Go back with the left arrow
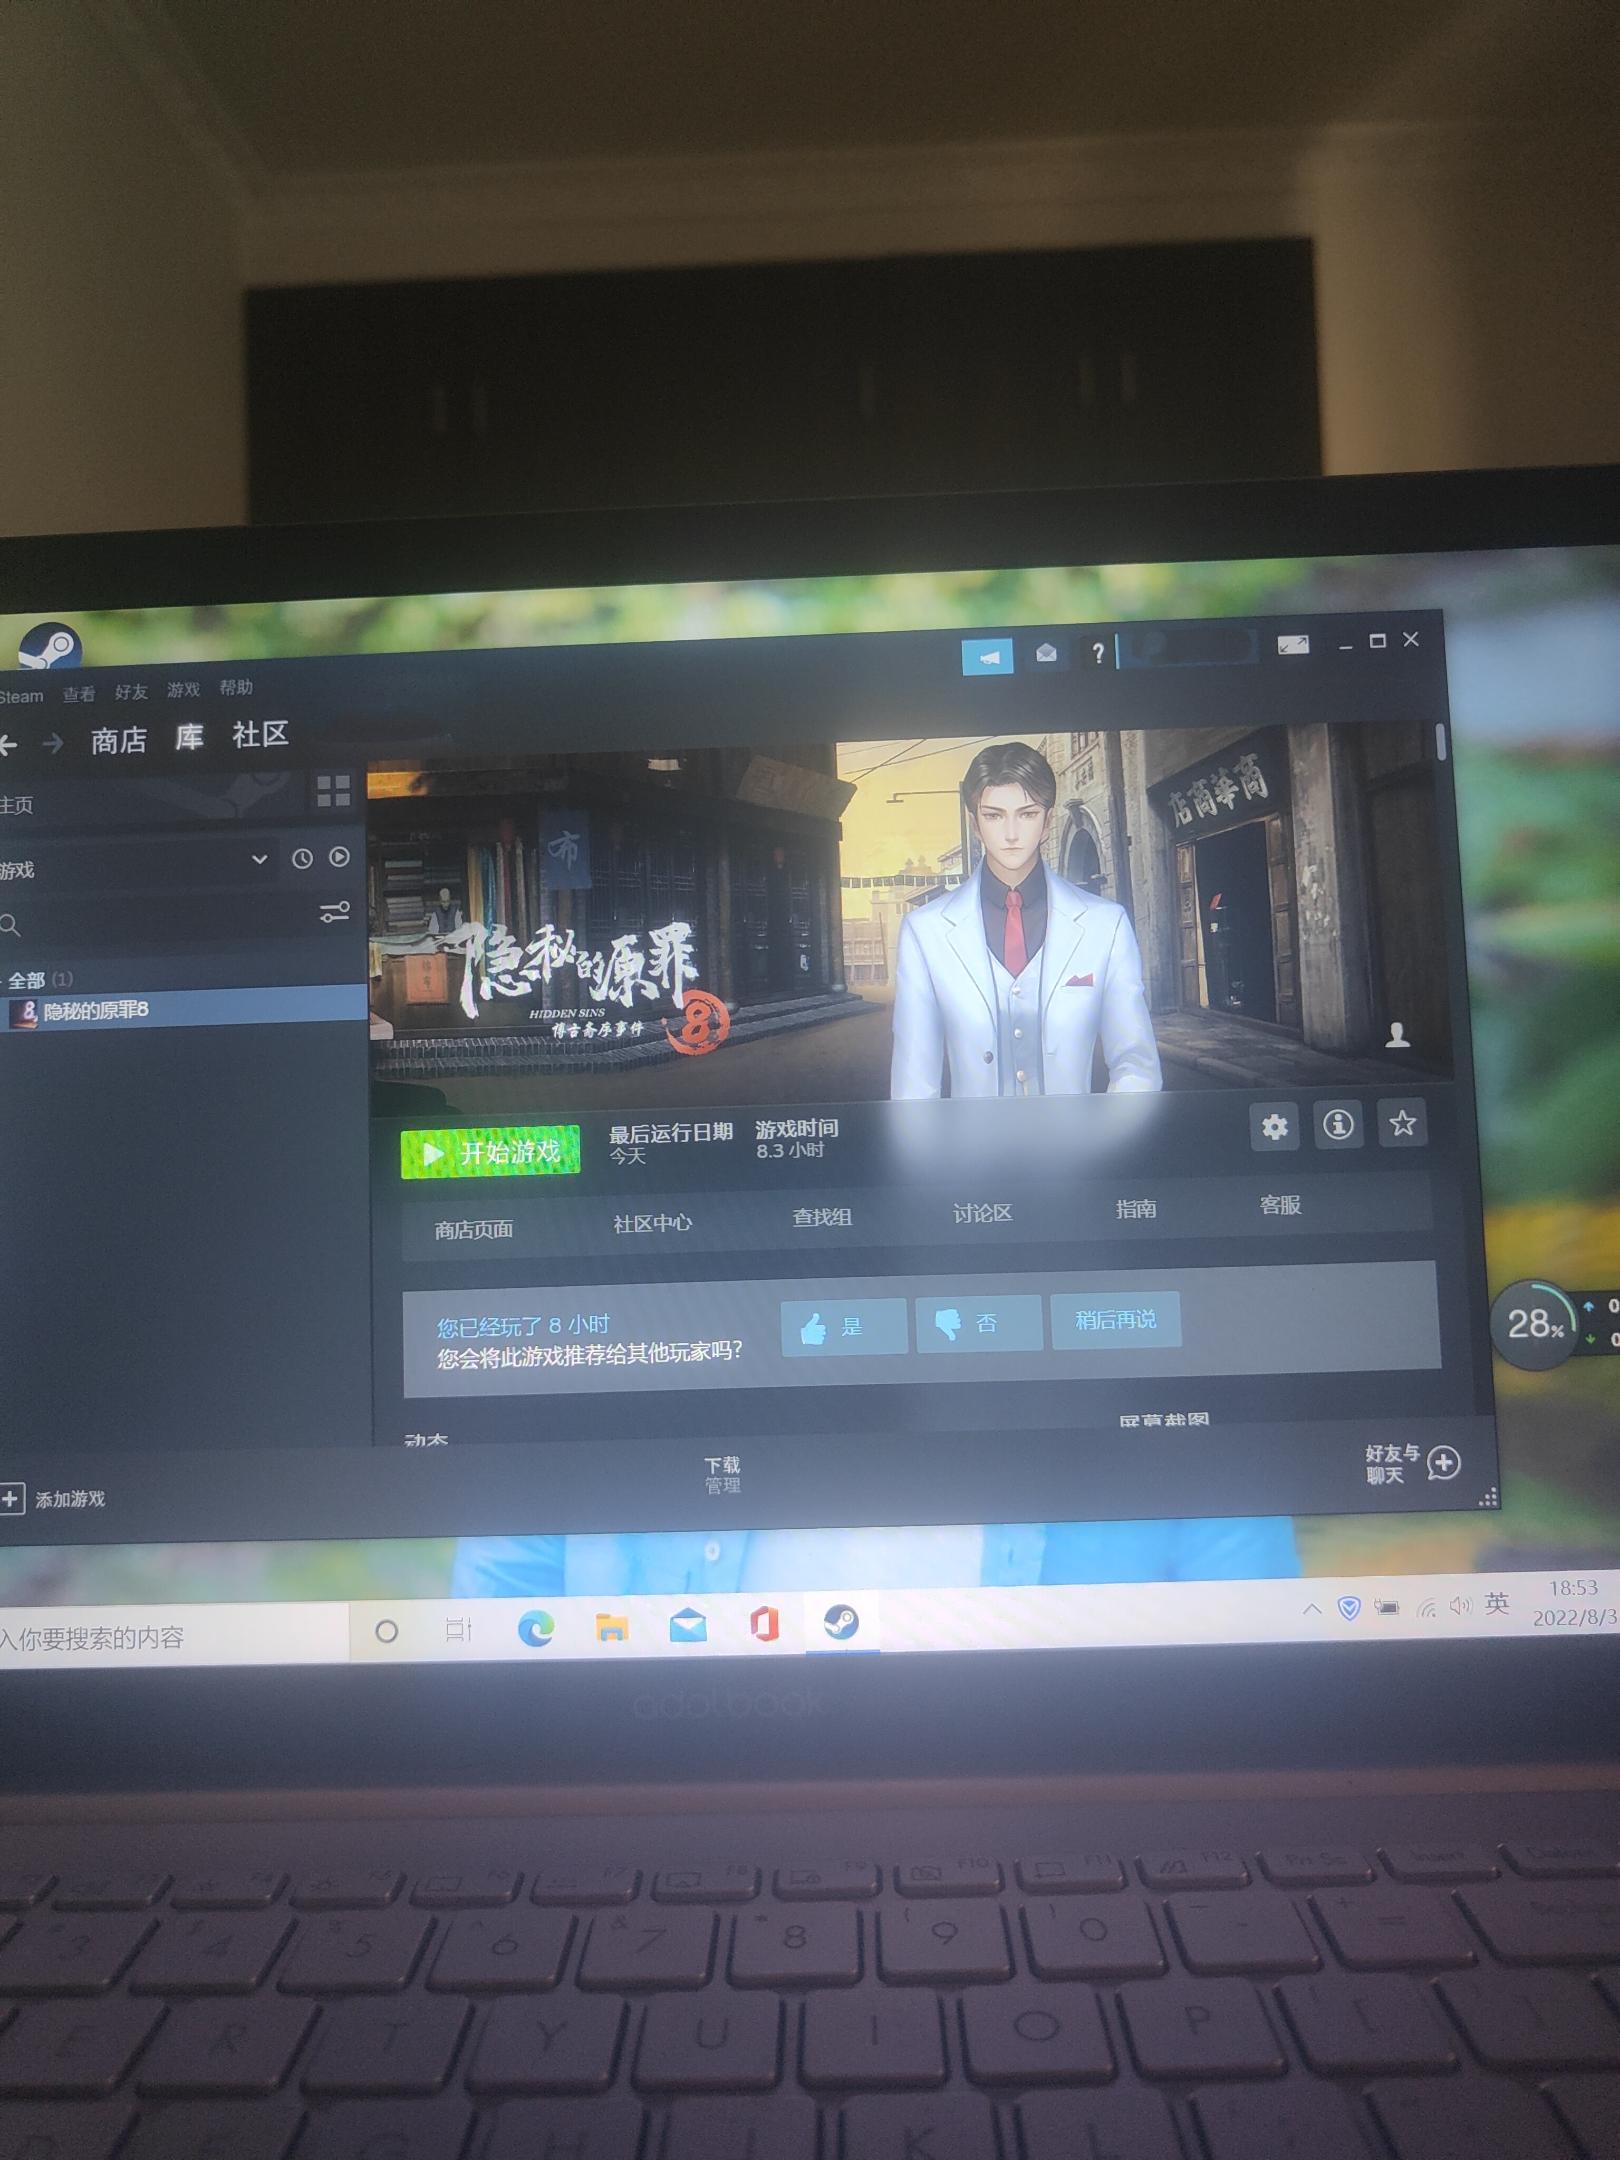 (8, 743)
